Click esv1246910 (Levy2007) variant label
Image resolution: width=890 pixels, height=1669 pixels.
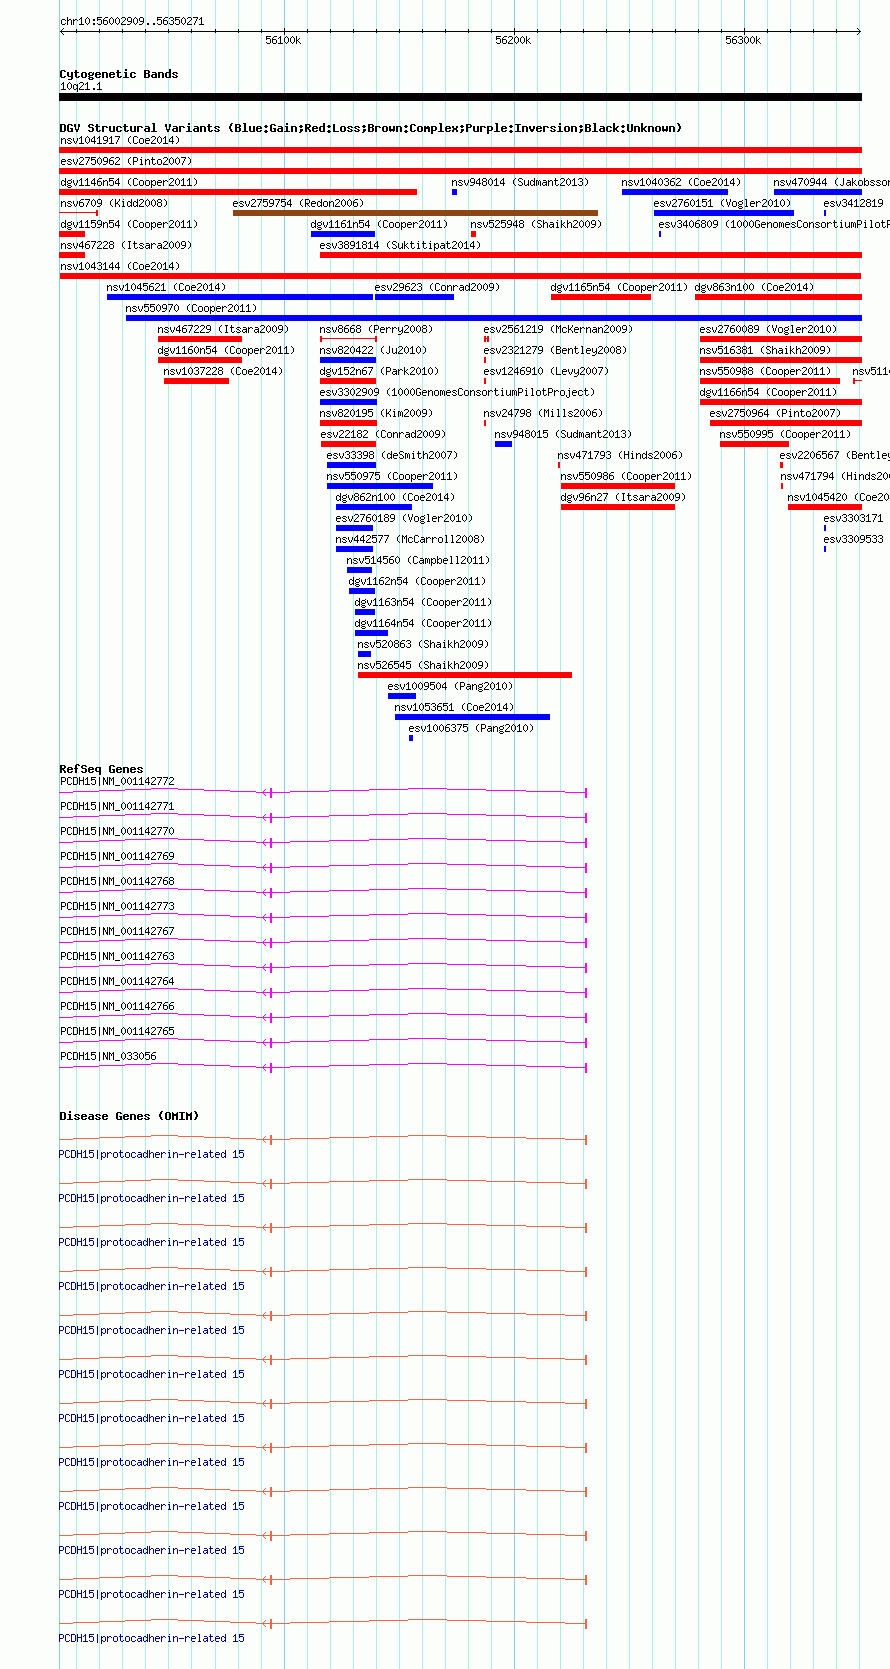[546, 371]
